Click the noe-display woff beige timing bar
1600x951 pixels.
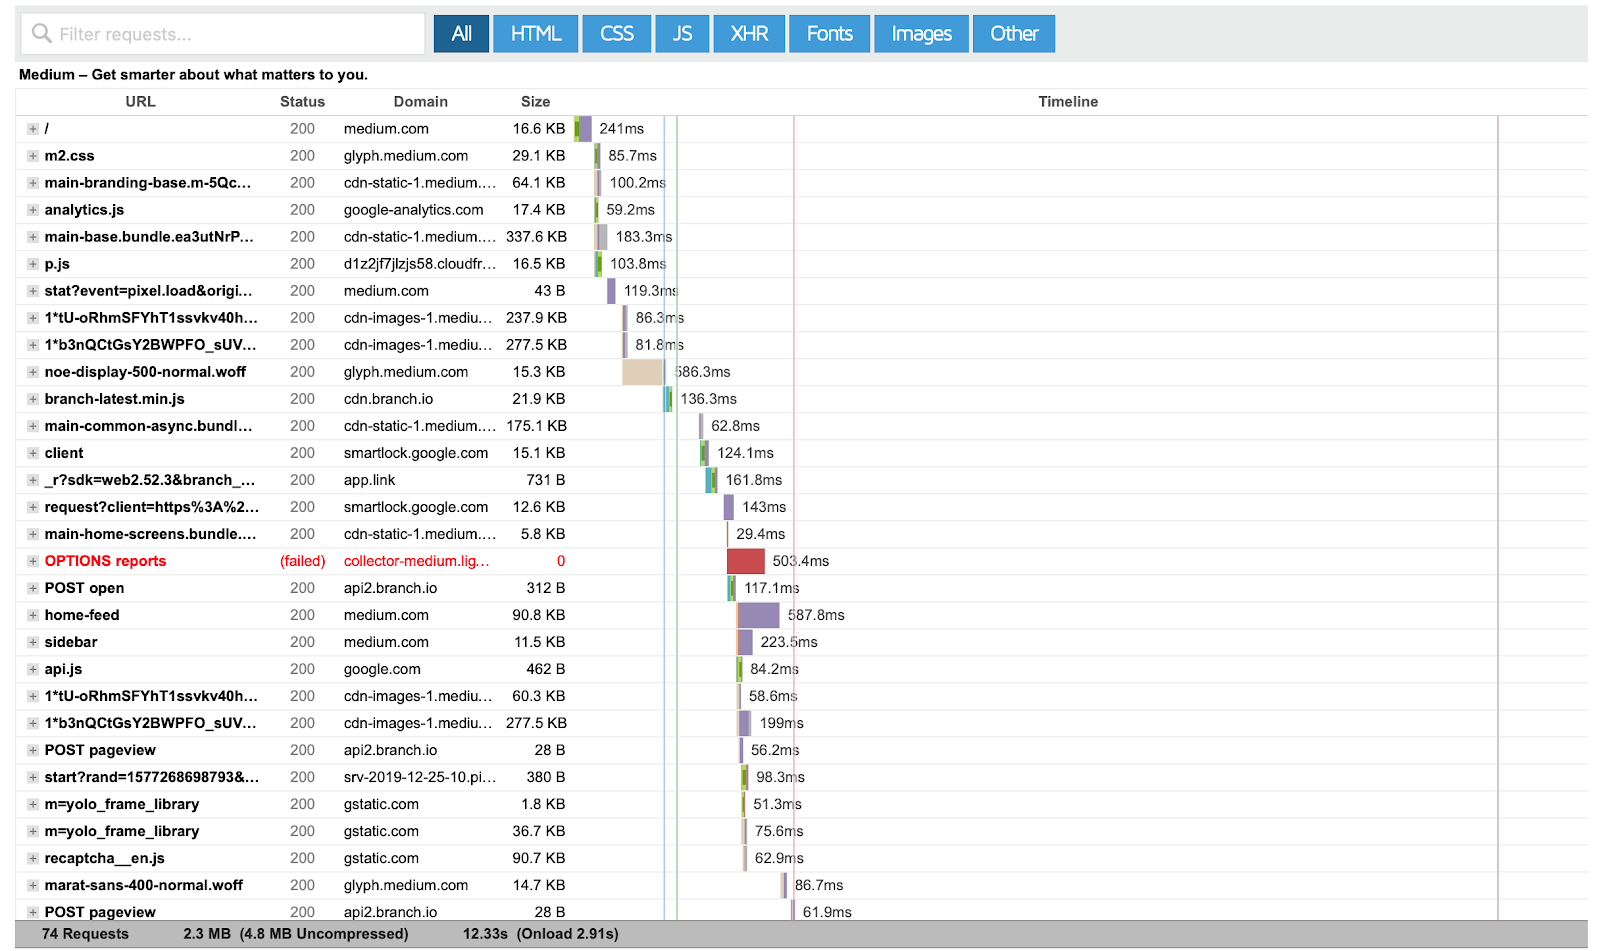(642, 372)
